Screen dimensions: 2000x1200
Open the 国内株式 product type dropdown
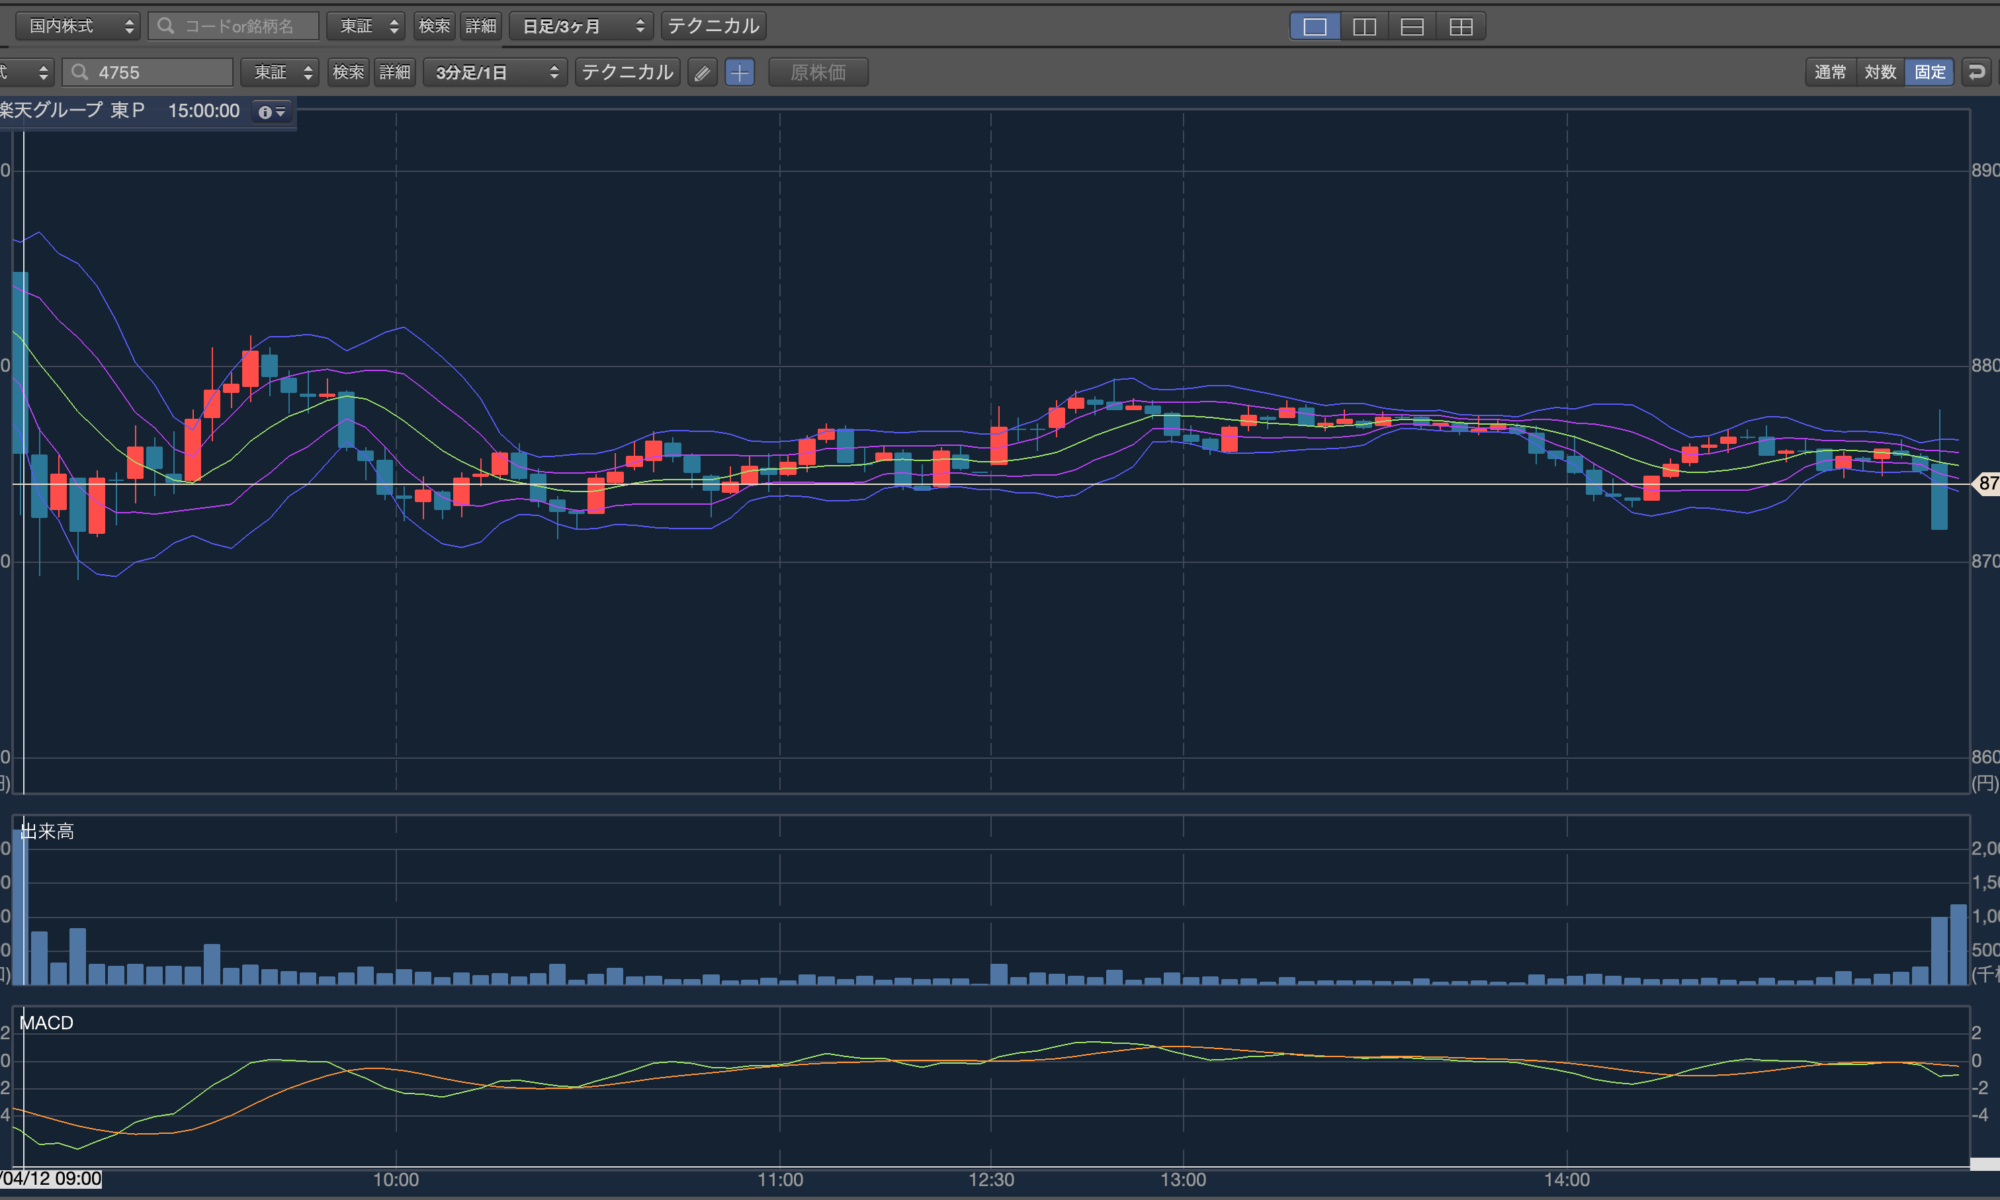(78, 26)
